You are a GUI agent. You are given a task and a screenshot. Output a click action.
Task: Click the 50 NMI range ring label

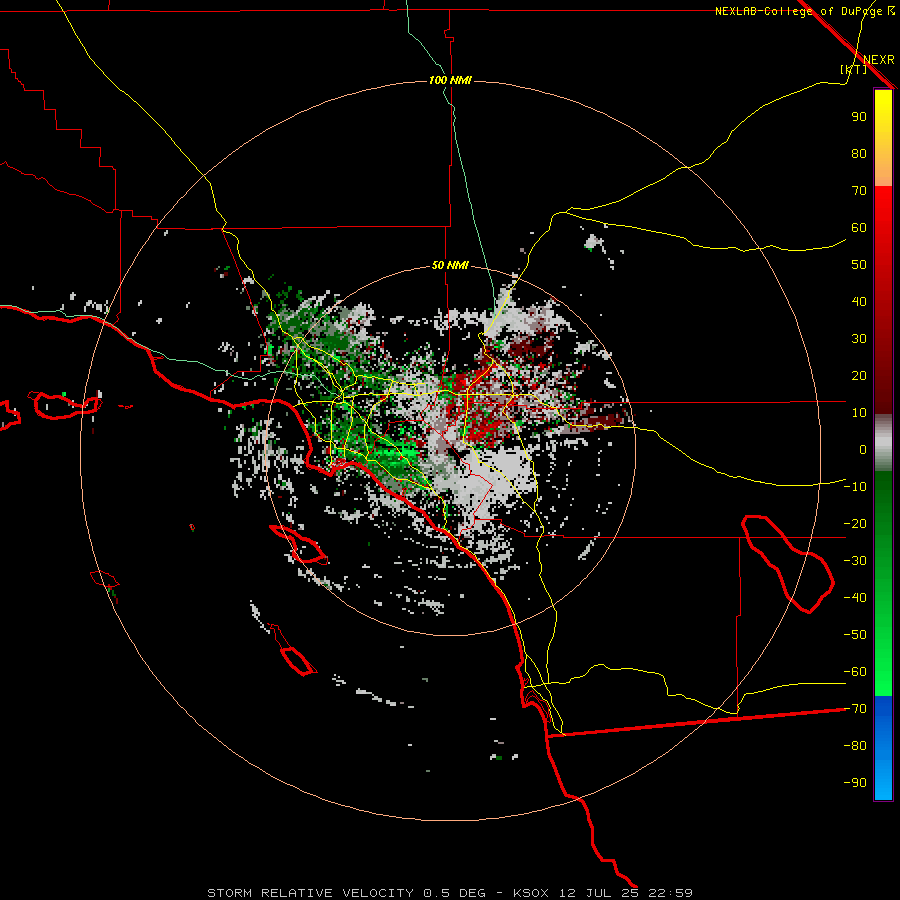(x=450, y=265)
